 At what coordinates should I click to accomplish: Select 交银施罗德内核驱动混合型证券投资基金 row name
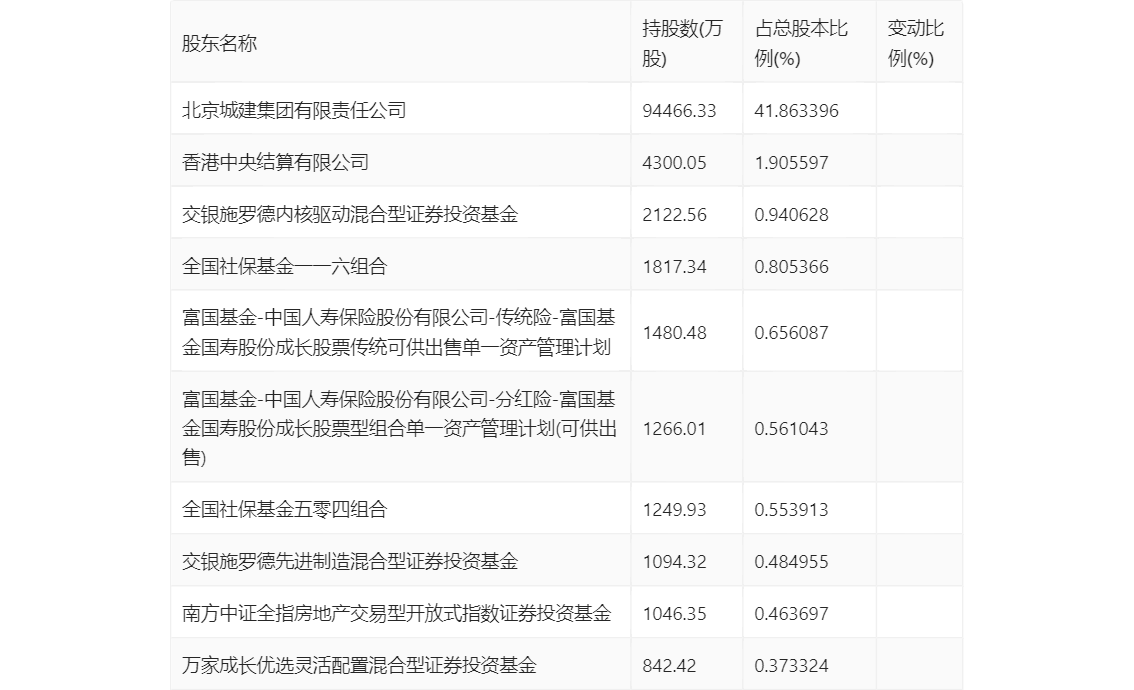tap(350, 215)
